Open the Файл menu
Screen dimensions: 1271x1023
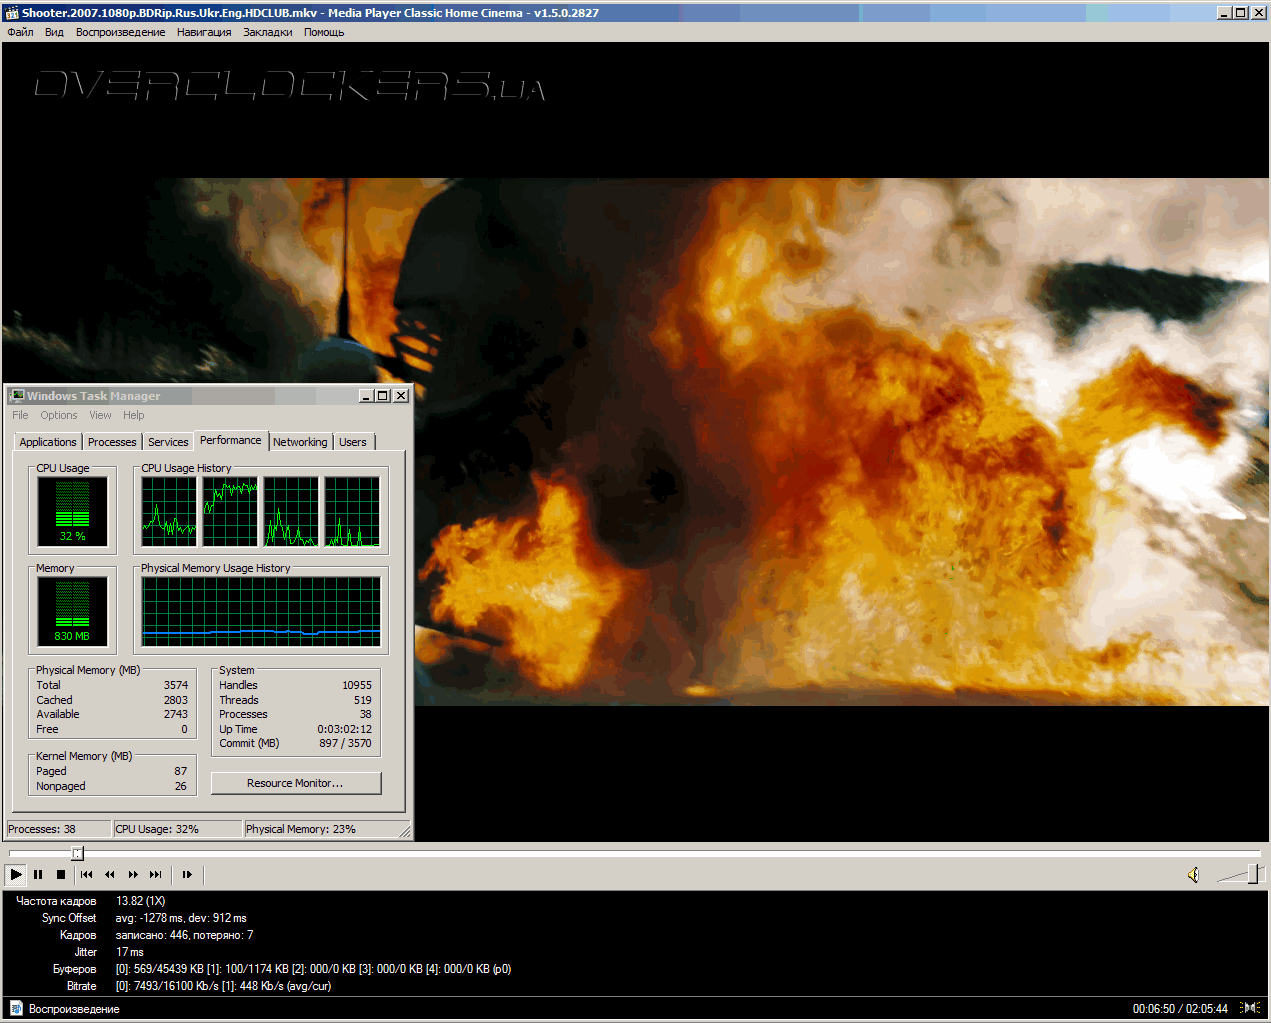tap(20, 32)
